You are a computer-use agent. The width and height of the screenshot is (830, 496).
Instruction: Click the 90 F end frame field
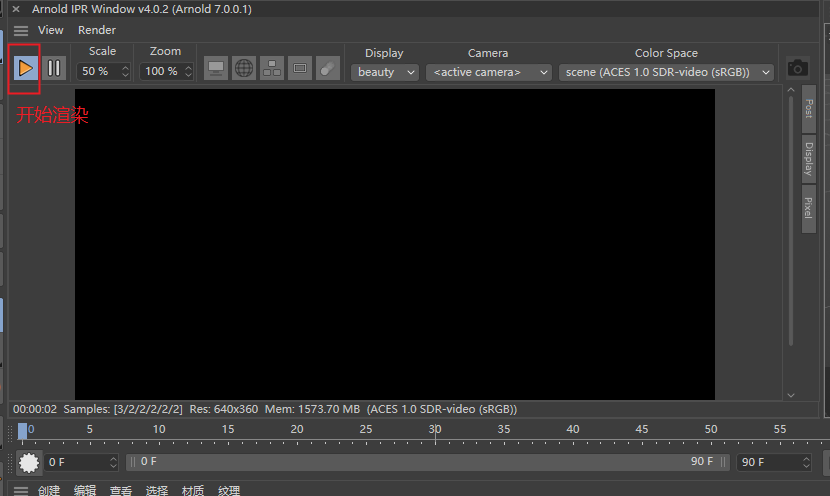773,462
